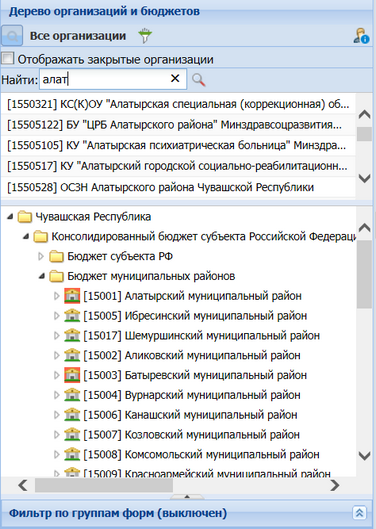The image size is (376, 529).
Task: Expand the Бюджет субъекта РФ node
Action: [41, 256]
